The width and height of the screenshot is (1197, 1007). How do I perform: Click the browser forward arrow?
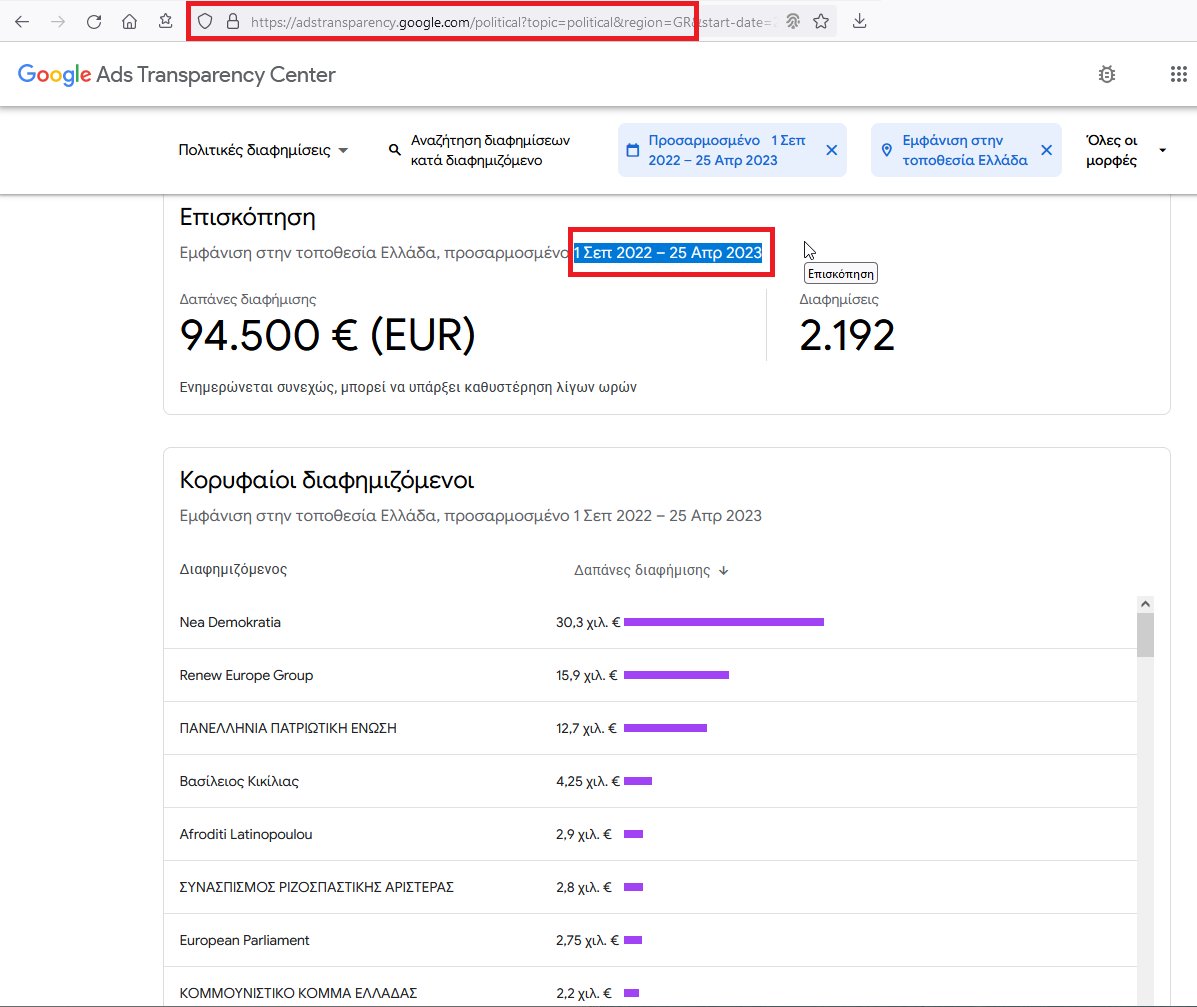(x=58, y=21)
